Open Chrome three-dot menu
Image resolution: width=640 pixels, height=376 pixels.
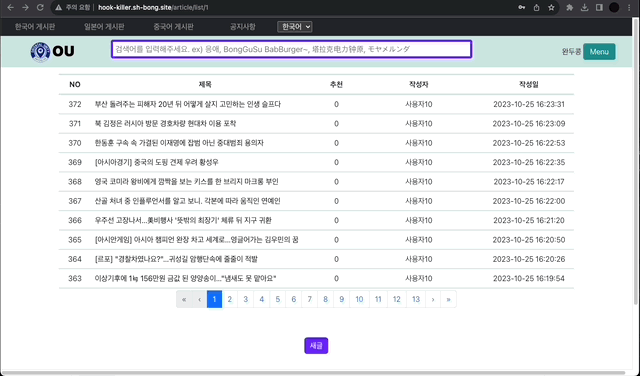(x=629, y=7)
